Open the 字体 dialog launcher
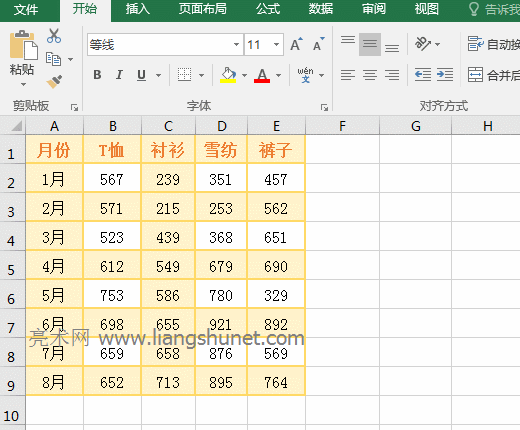 324,107
